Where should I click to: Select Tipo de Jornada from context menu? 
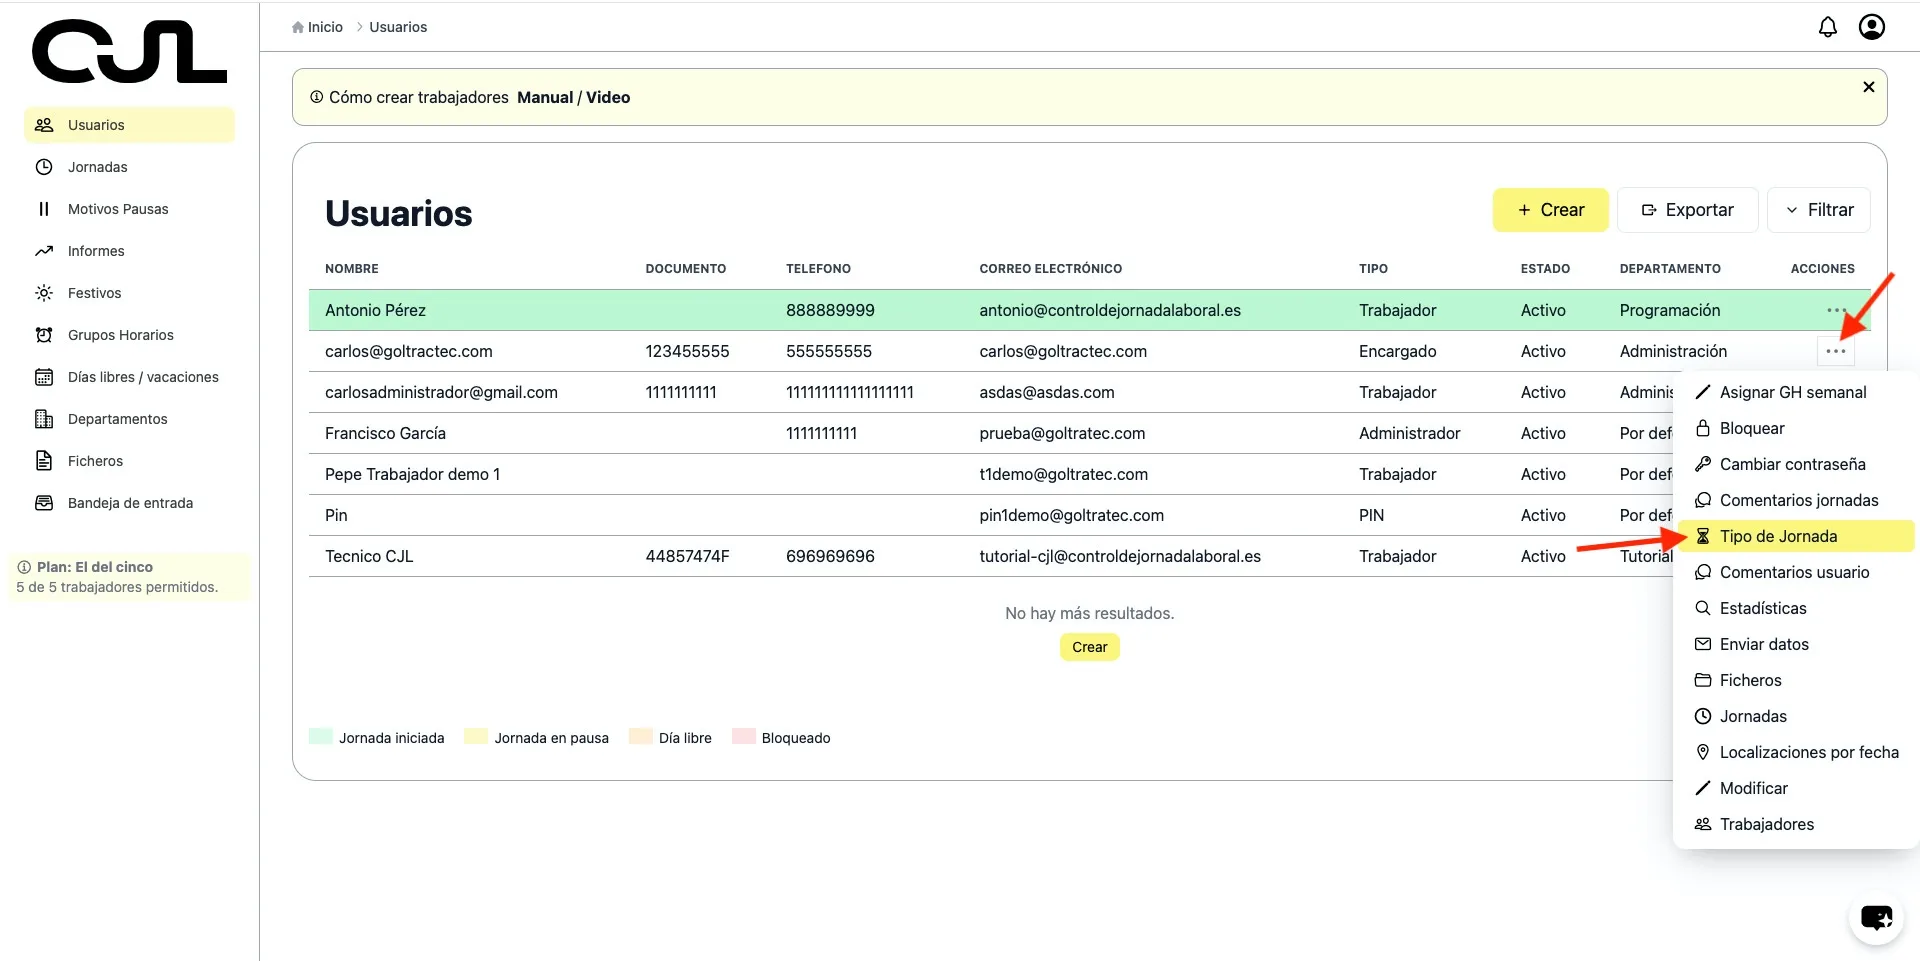pos(1777,536)
